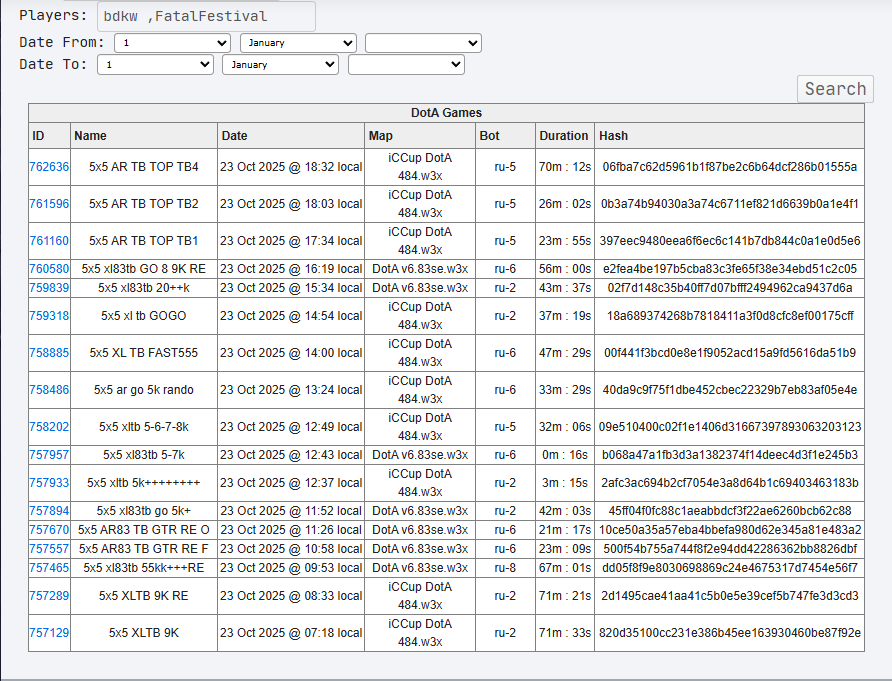Open game ID 759318 link
Image resolution: width=892 pixels, height=681 pixels.
(x=49, y=316)
